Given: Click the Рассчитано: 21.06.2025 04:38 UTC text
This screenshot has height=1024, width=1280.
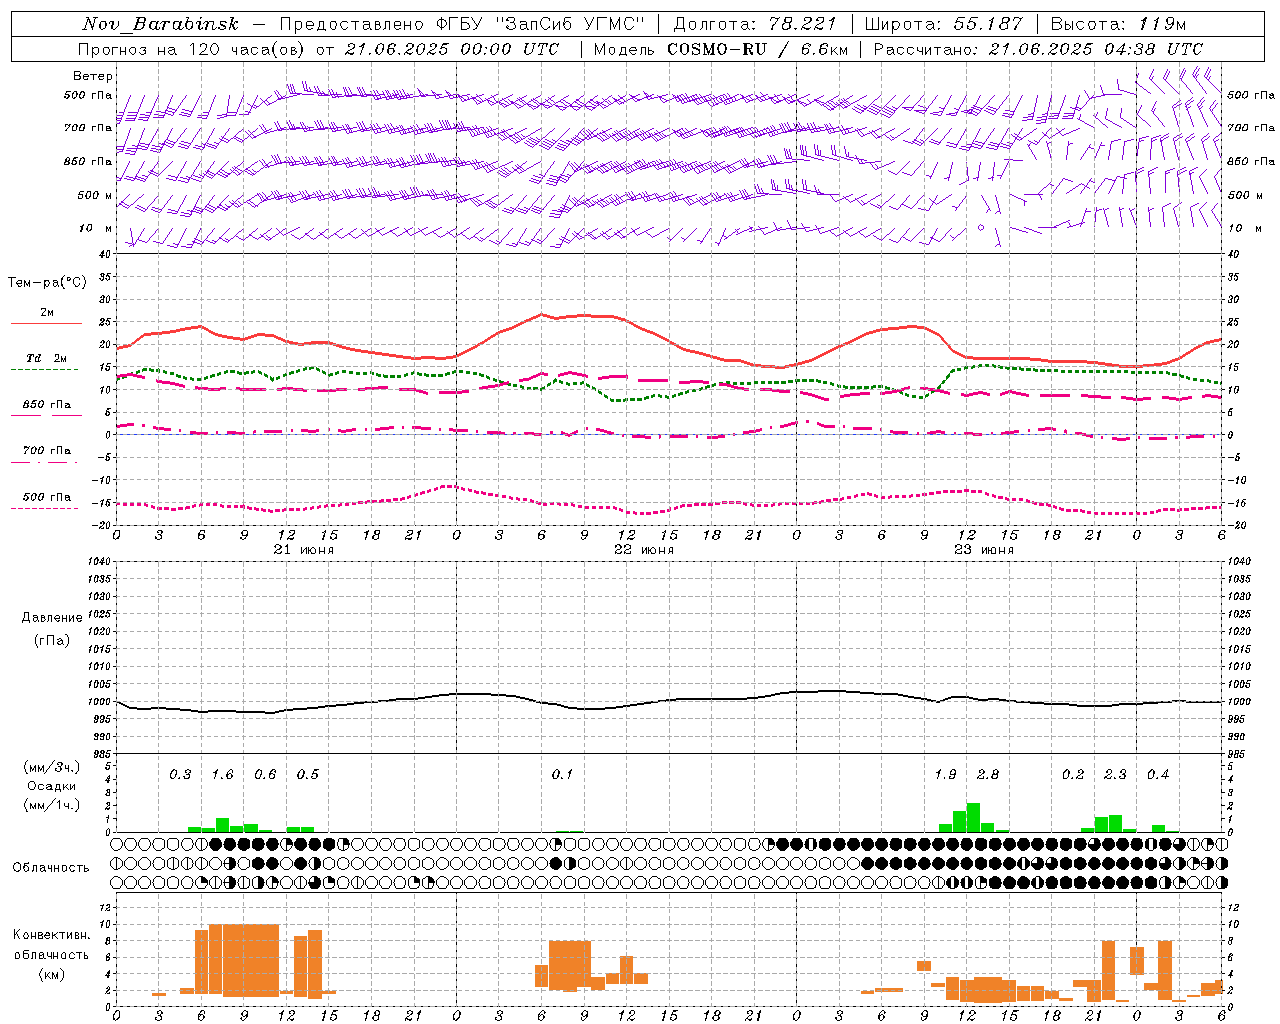Looking at the screenshot, I should coord(1038,49).
